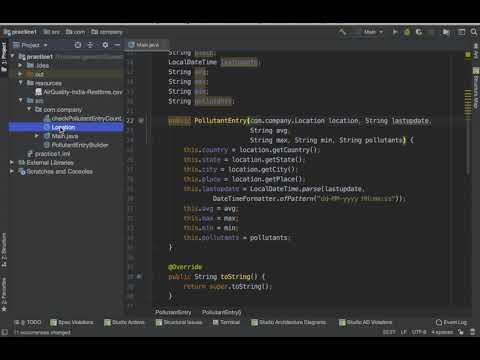The height and width of the screenshot is (360, 480).
Task: Expand the Main.java node arrow
Action: click(37, 136)
